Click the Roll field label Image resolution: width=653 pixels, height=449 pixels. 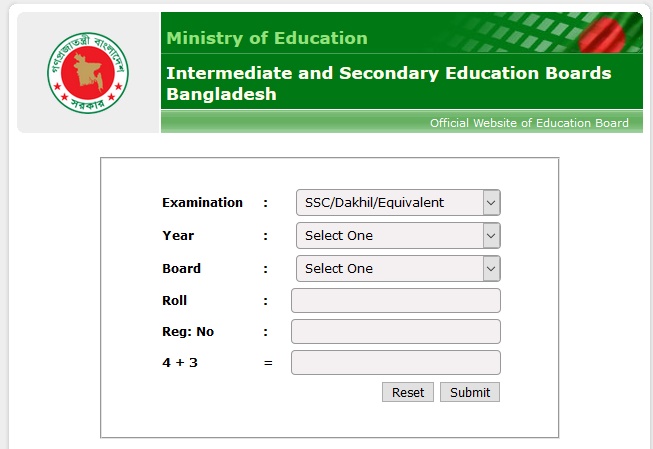pos(174,301)
